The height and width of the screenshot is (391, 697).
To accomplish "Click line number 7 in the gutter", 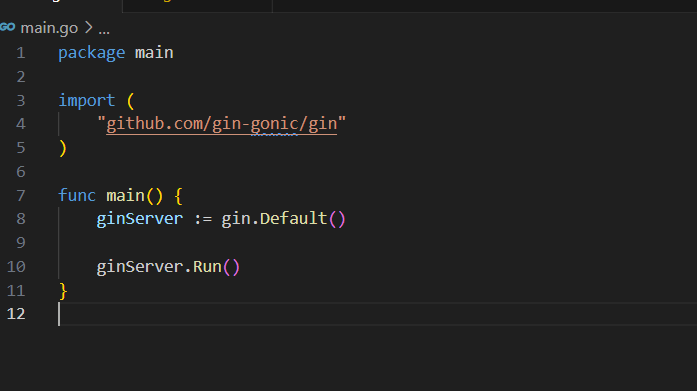I will [20, 196].
